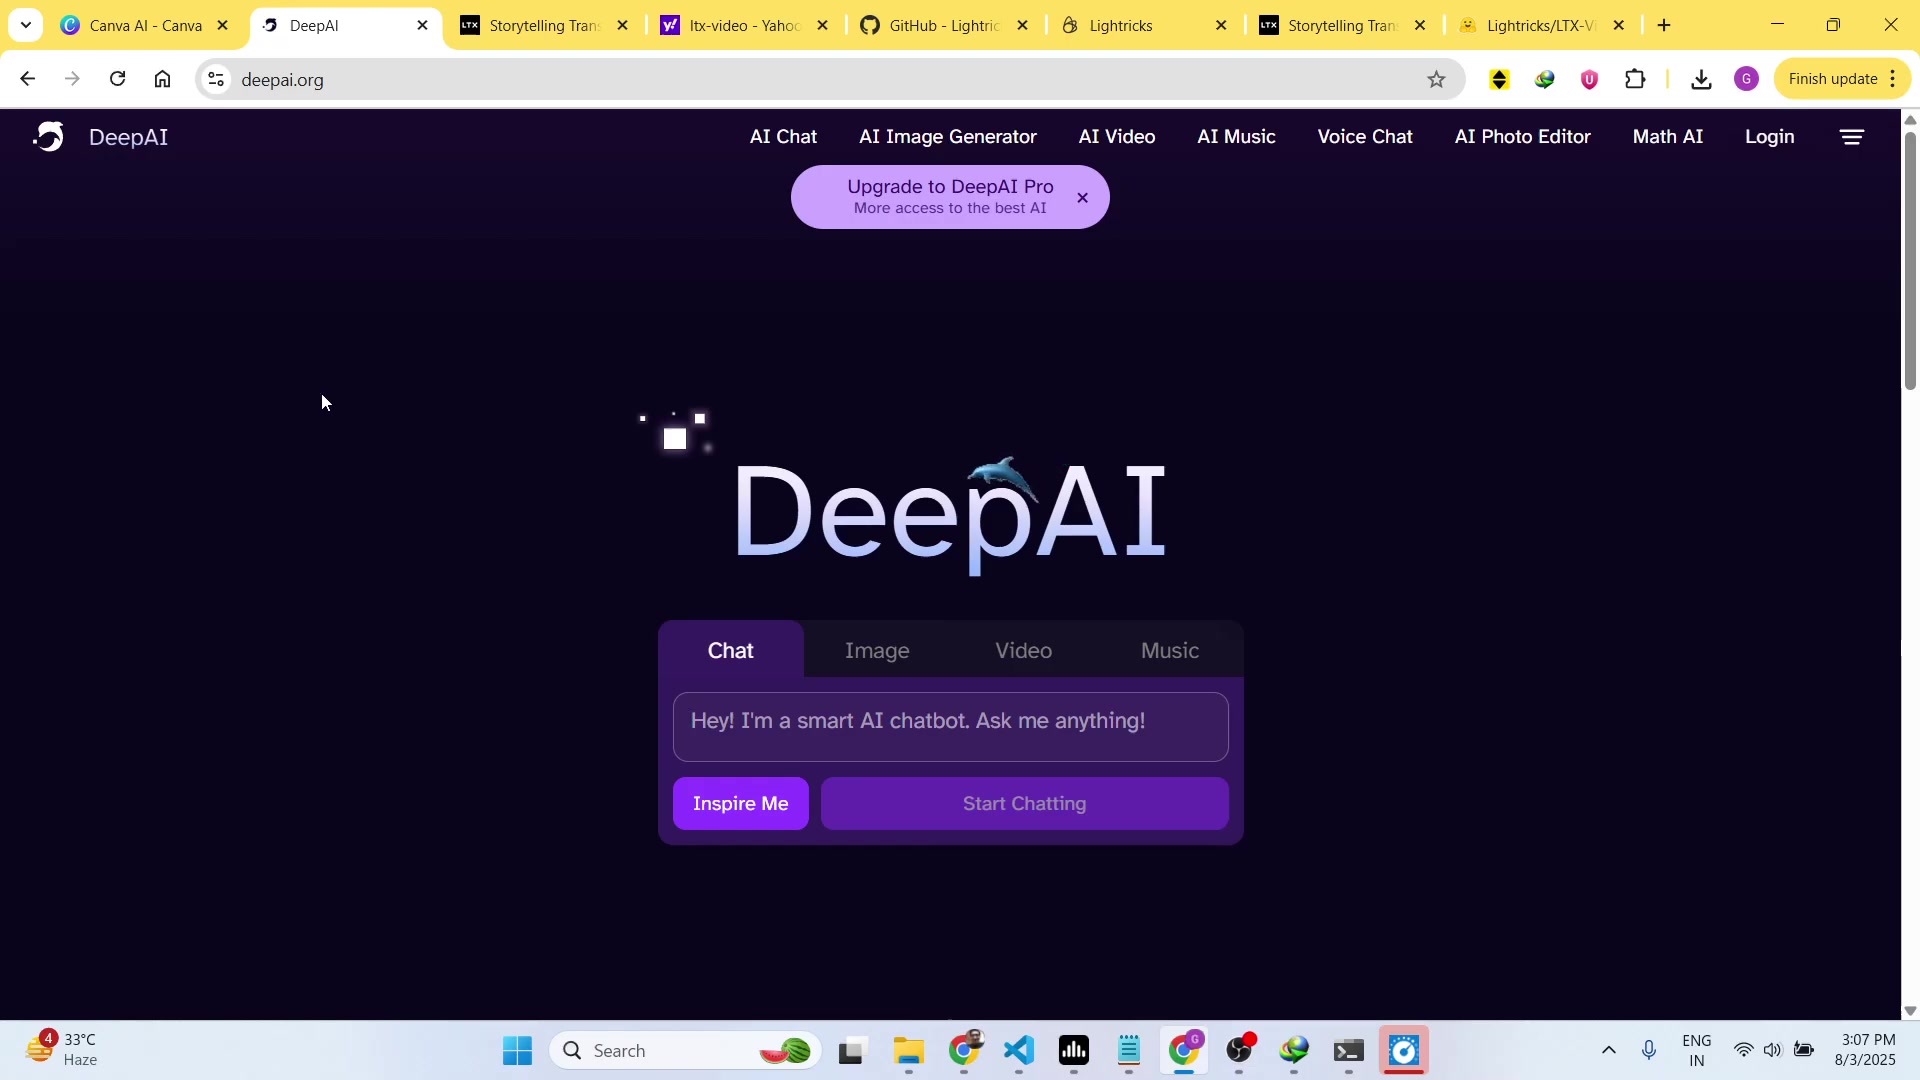Go to browser home page icon
Screen dimensions: 1920x1080
pos(162,79)
